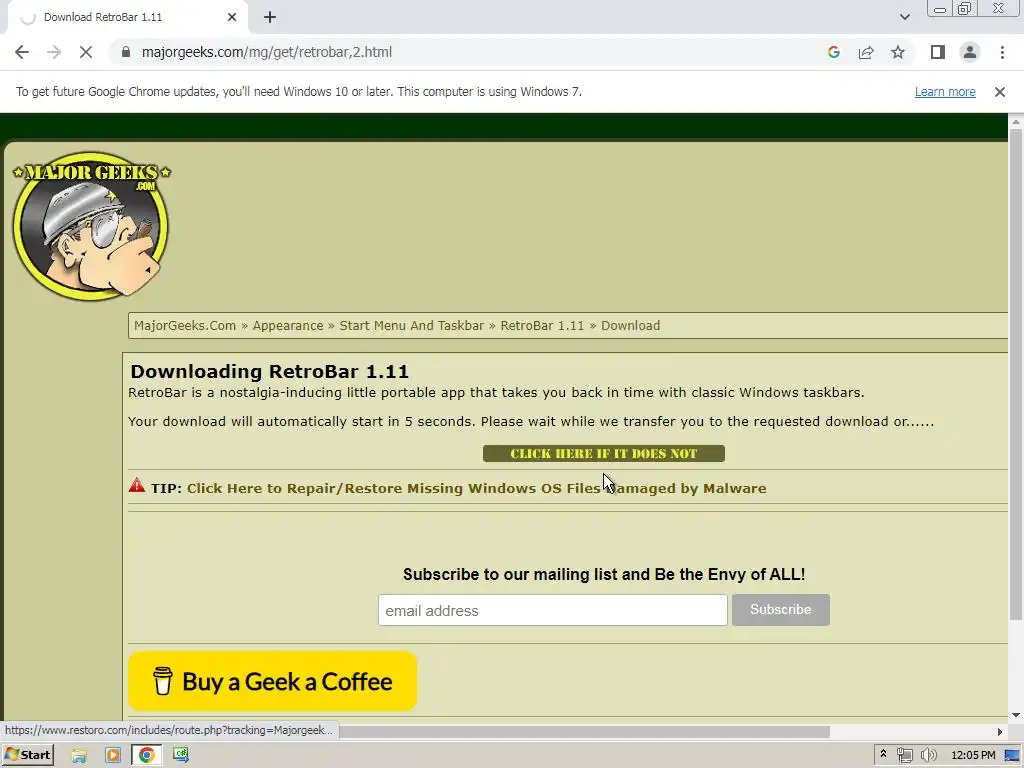Click the email address input field
The image size is (1024, 768).
pos(552,611)
